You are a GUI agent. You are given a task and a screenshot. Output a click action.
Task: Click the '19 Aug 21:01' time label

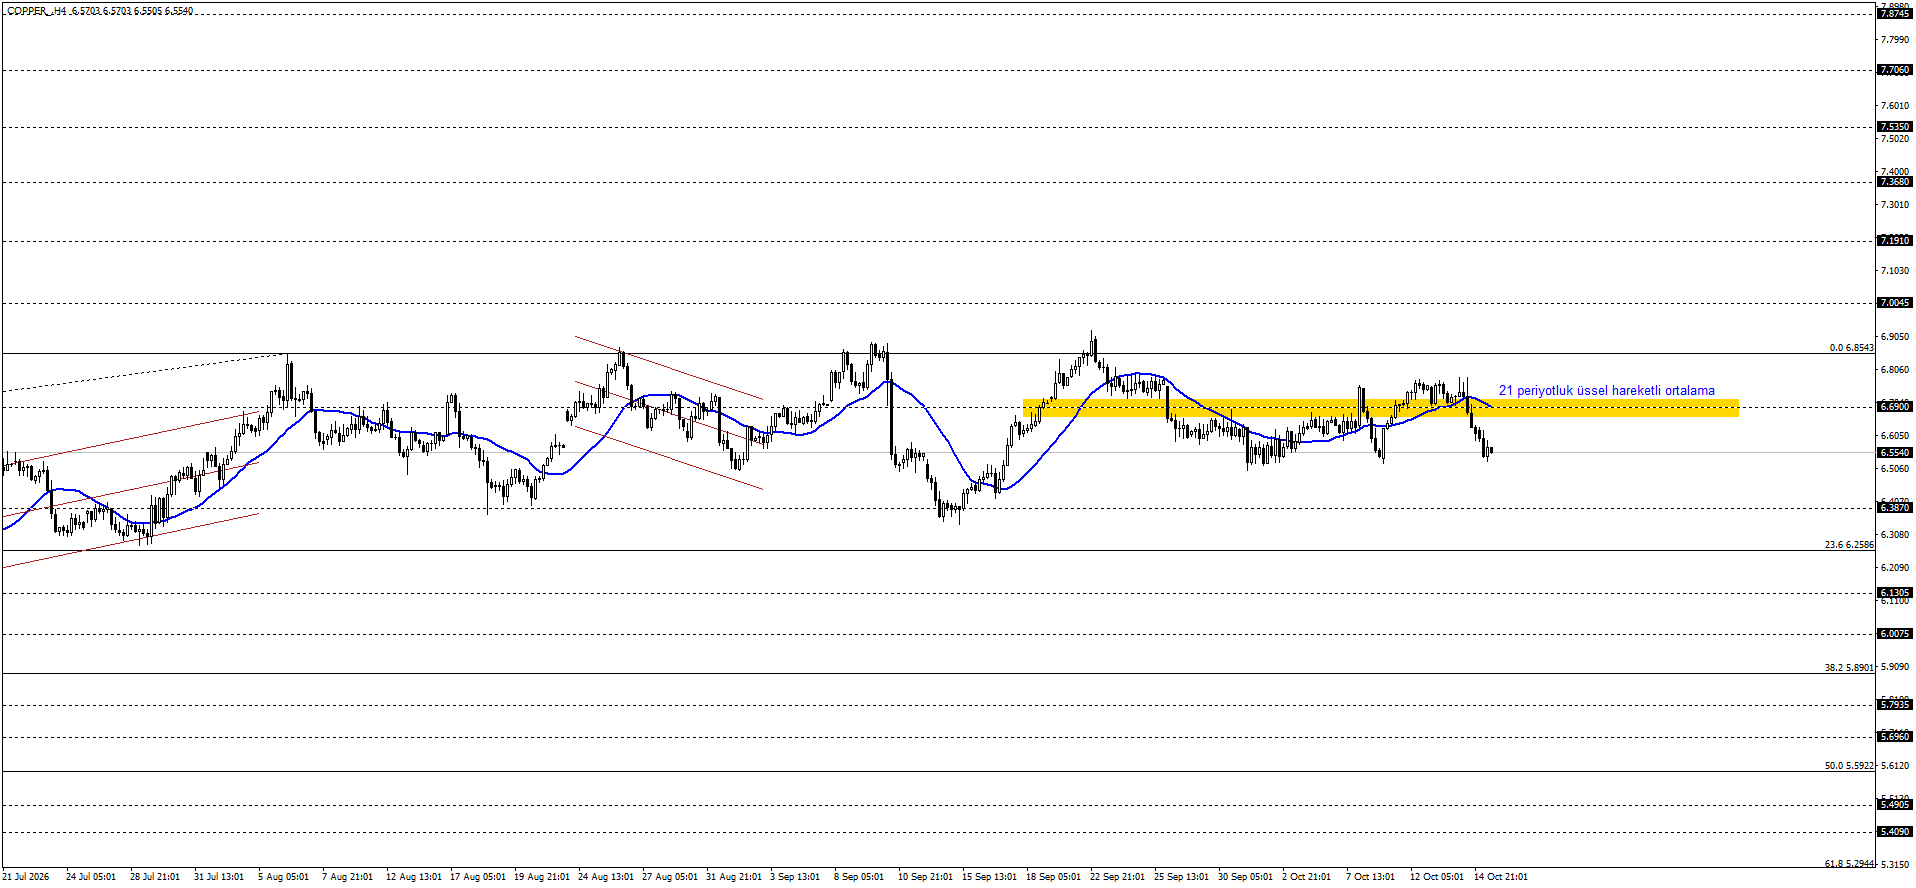click(x=542, y=877)
